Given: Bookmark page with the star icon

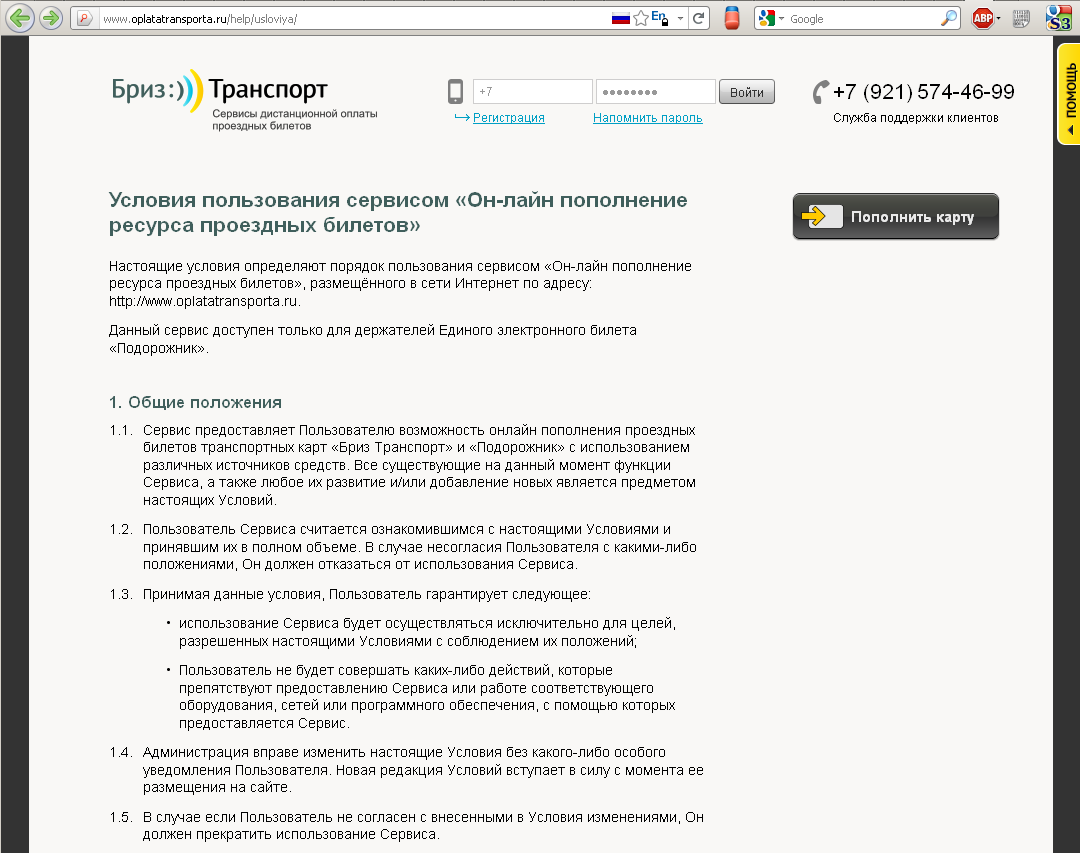Looking at the screenshot, I should click(641, 18).
